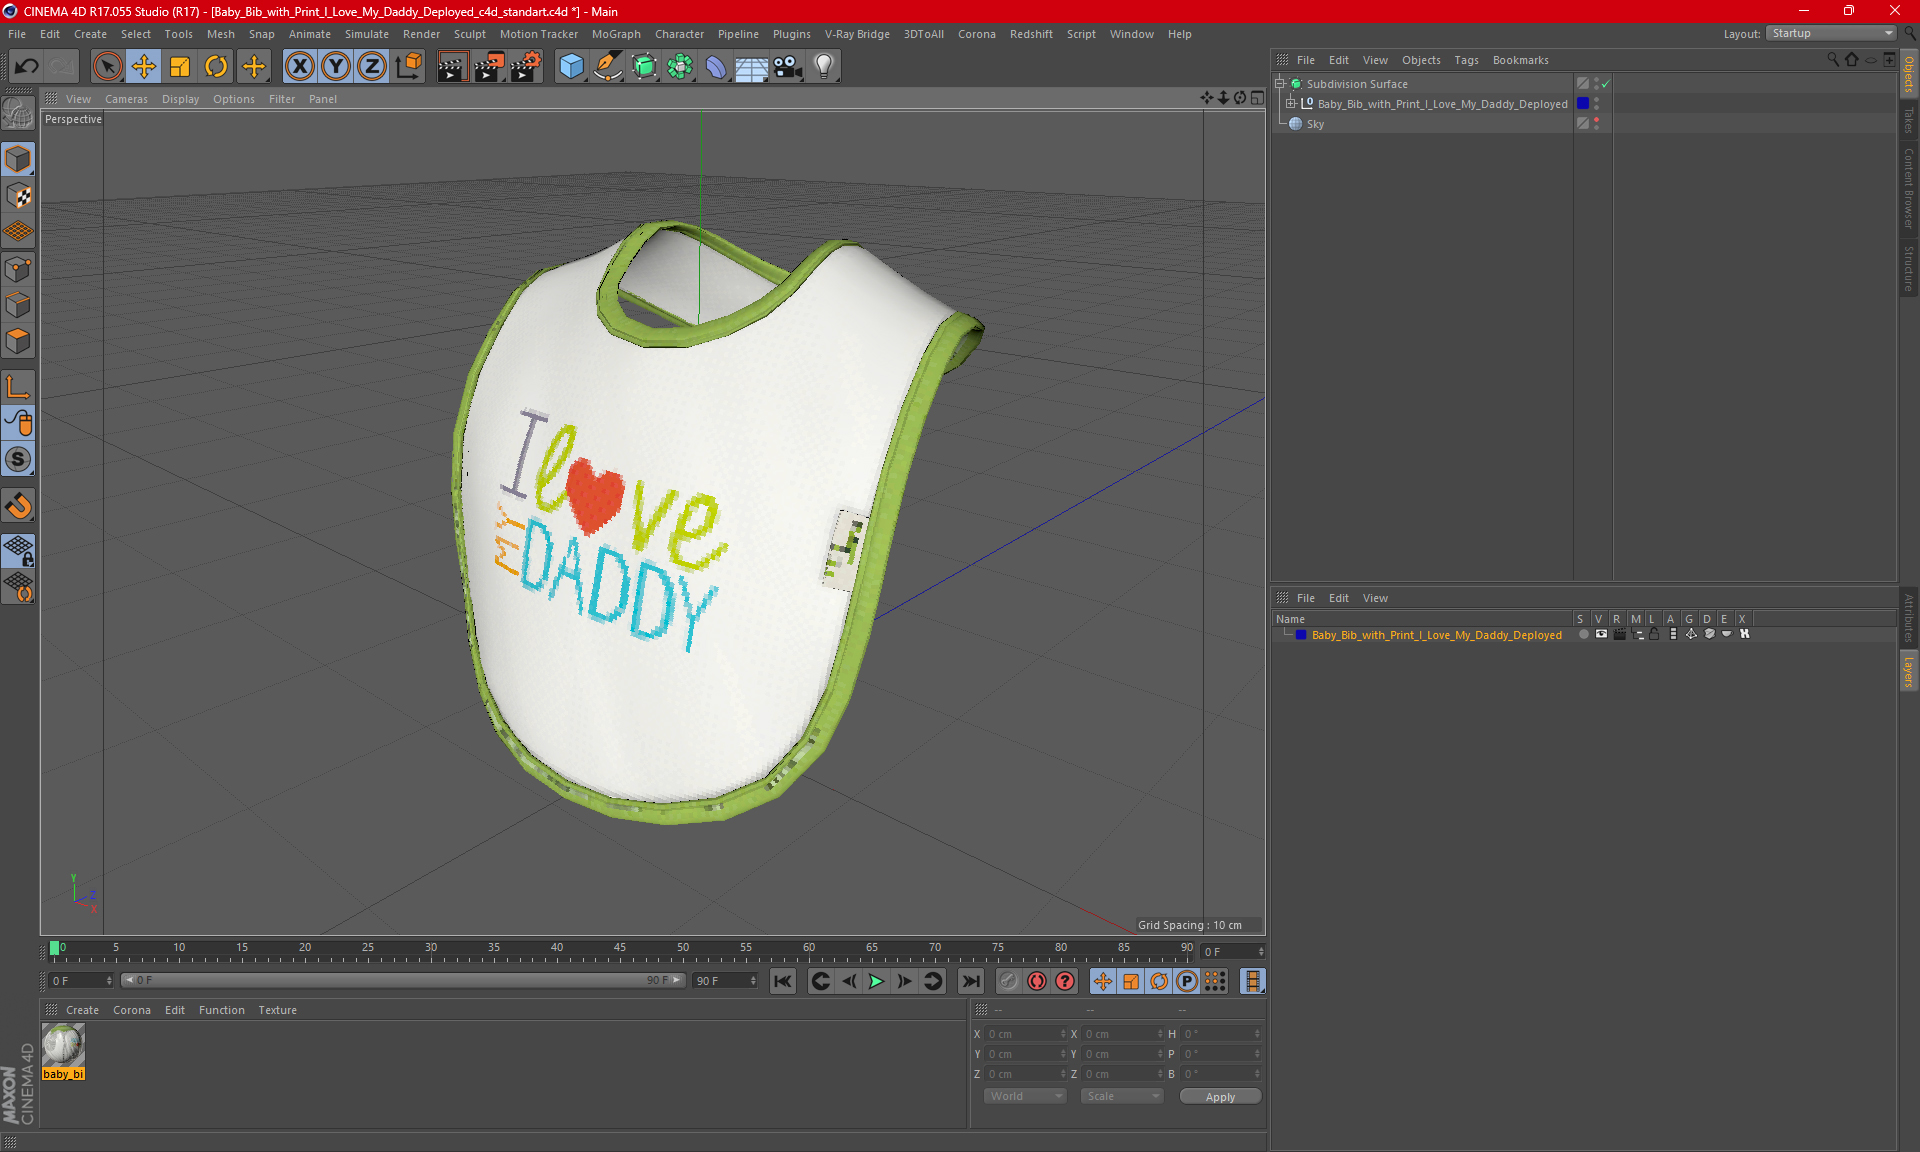
Task: Open the Objects side tab
Action: 1909,73
